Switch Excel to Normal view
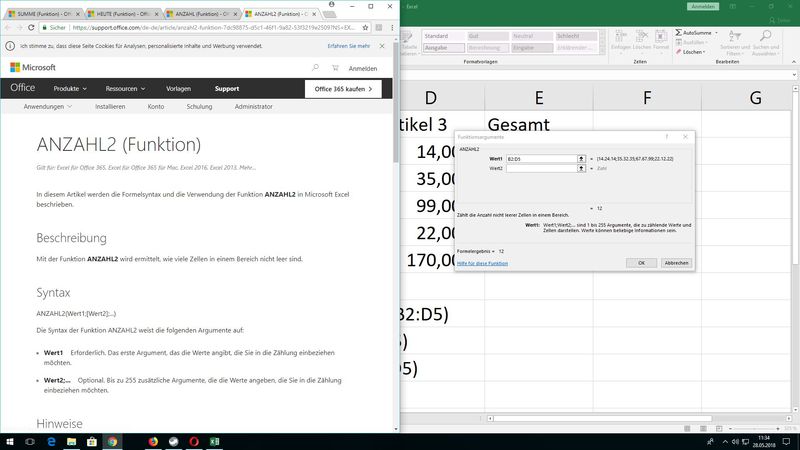Viewport: 800px width, 450px height. click(x=687, y=429)
